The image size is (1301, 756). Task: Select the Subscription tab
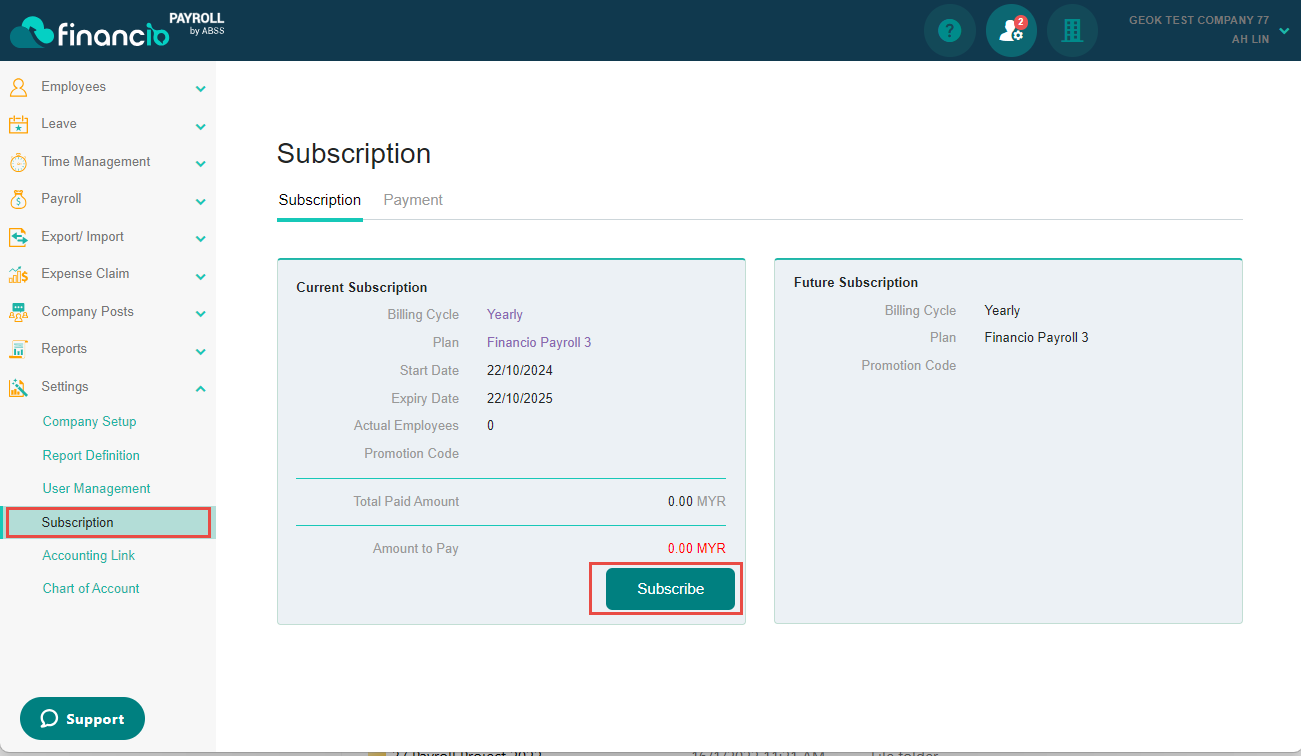click(x=320, y=200)
